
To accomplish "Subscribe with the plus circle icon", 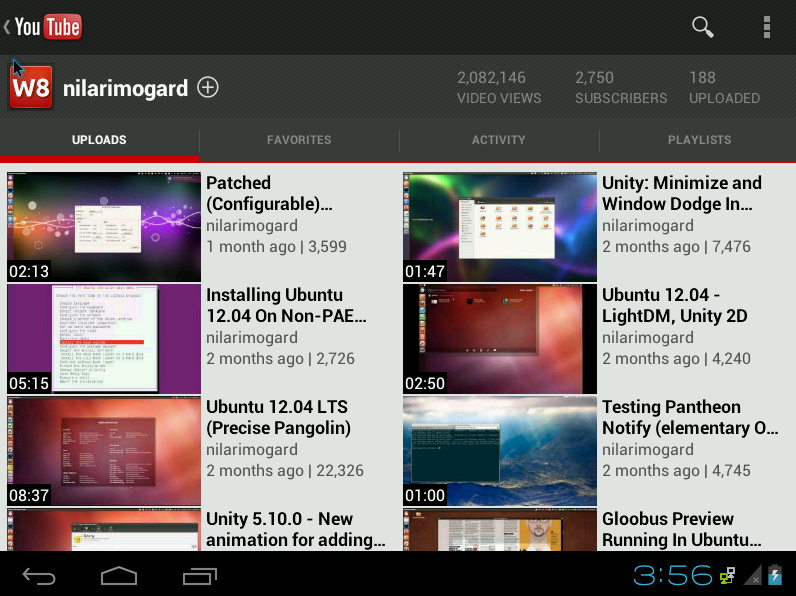I will click(x=208, y=87).
